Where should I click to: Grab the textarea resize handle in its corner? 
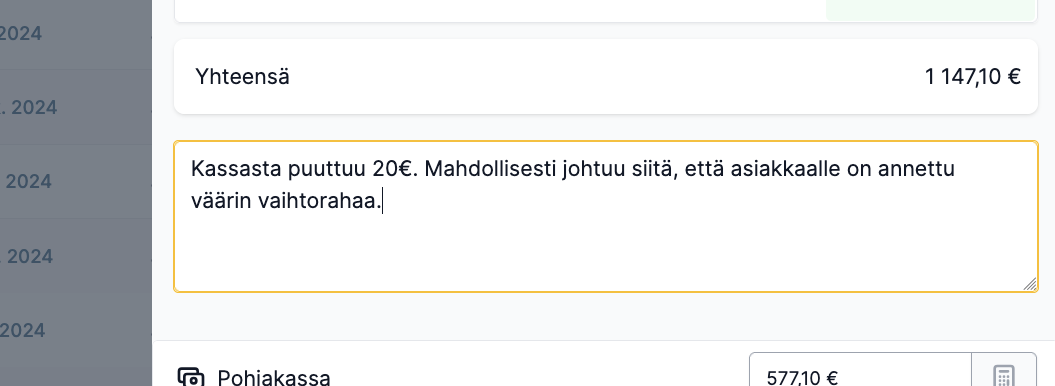[x=1029, y=284]
